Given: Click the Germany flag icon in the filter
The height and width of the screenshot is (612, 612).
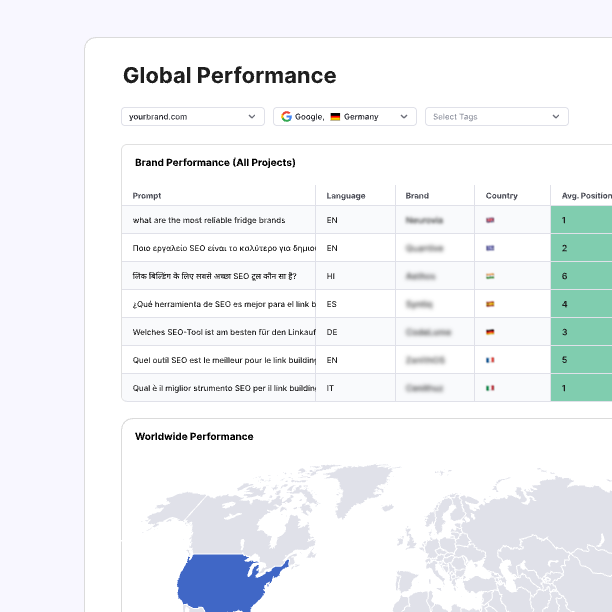Looking at the screenshot, I should tap(335, 117).
